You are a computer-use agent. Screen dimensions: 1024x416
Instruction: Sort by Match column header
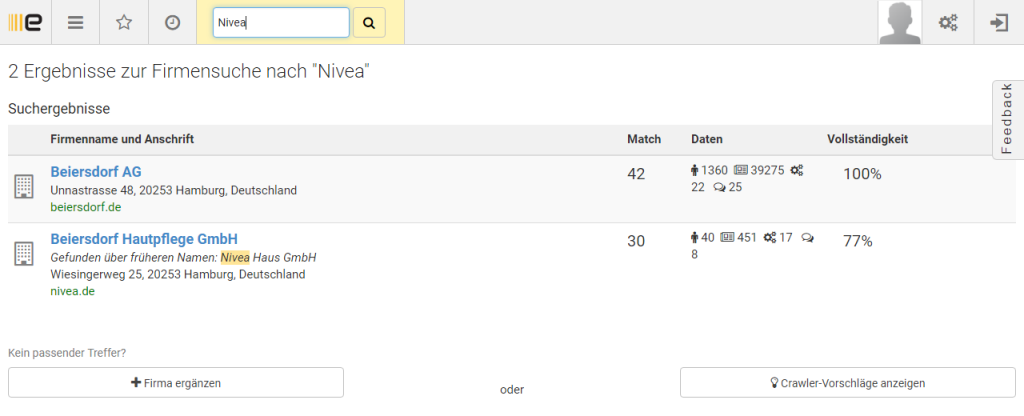(643, 139)
